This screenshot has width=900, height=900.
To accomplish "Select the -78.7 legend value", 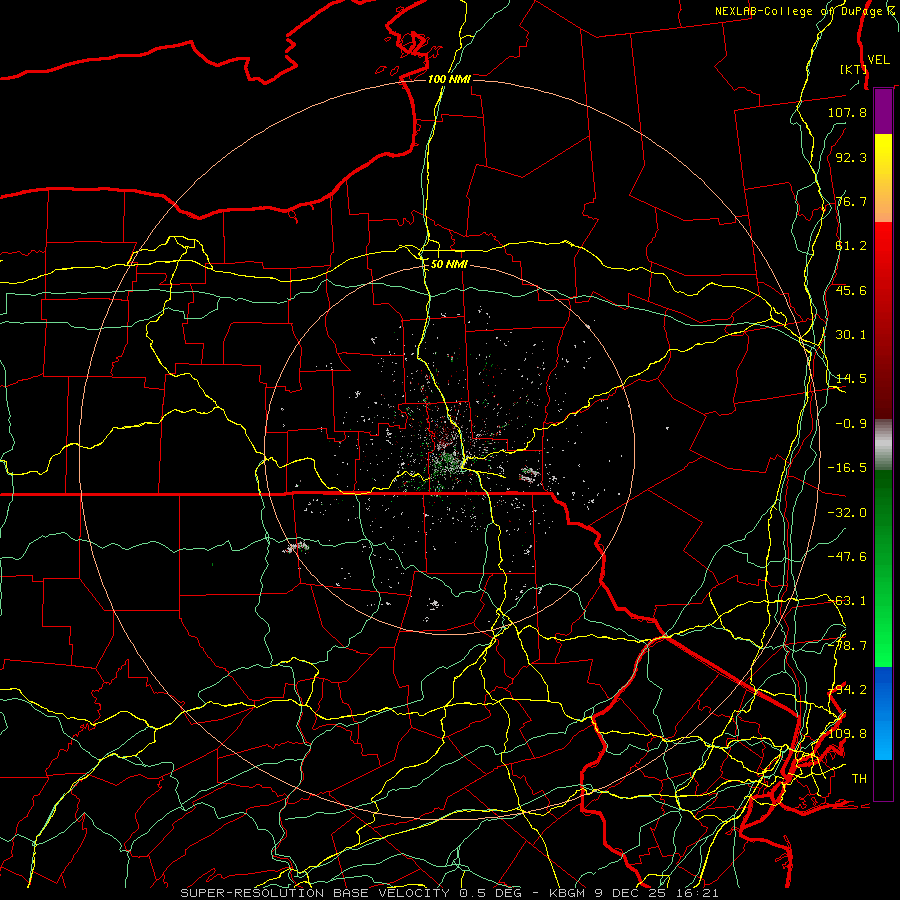I will (x=847, y=646).
